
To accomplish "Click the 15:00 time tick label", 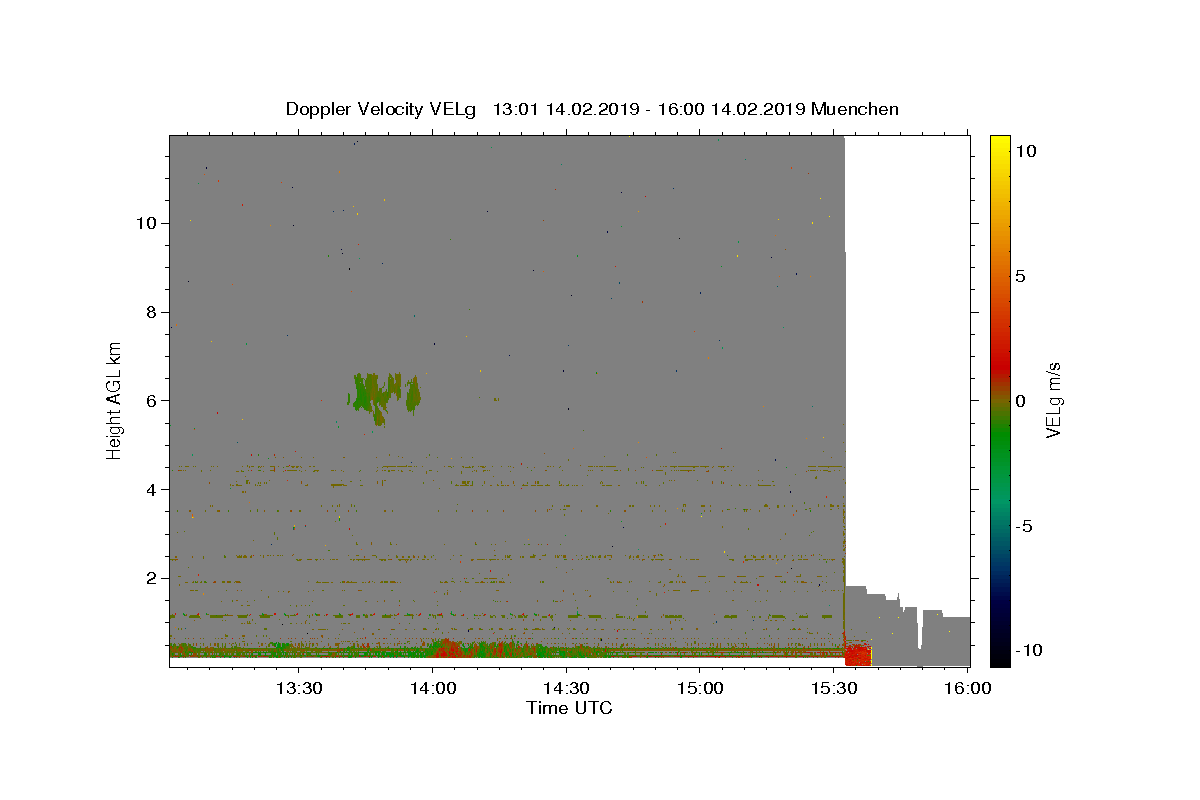I will [x=700, y=689].
